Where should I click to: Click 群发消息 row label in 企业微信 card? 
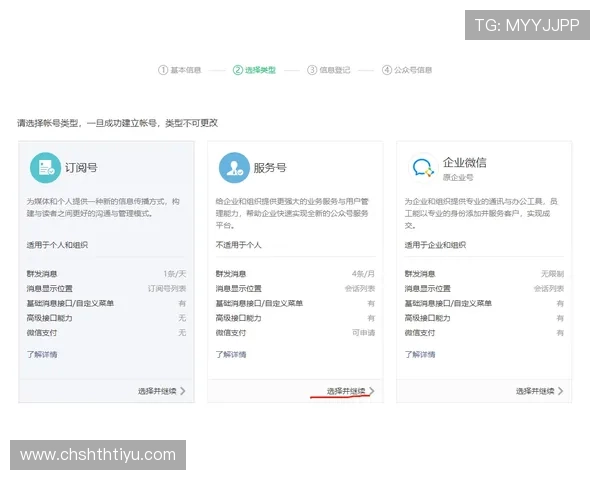tap(420, 274)
